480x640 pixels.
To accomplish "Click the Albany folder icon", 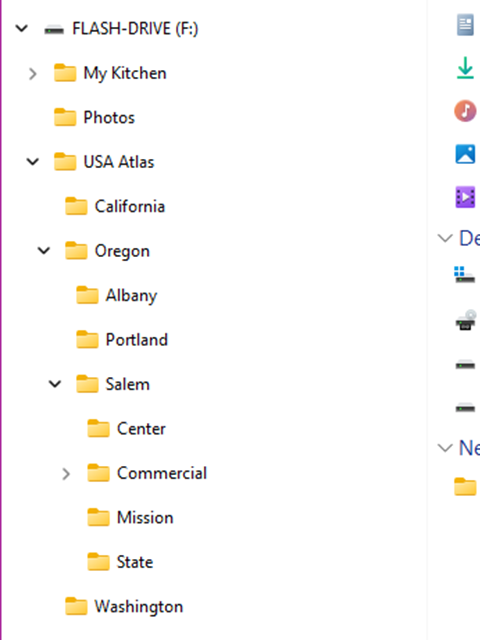I will pyautogui.click(x=87, y=295).
